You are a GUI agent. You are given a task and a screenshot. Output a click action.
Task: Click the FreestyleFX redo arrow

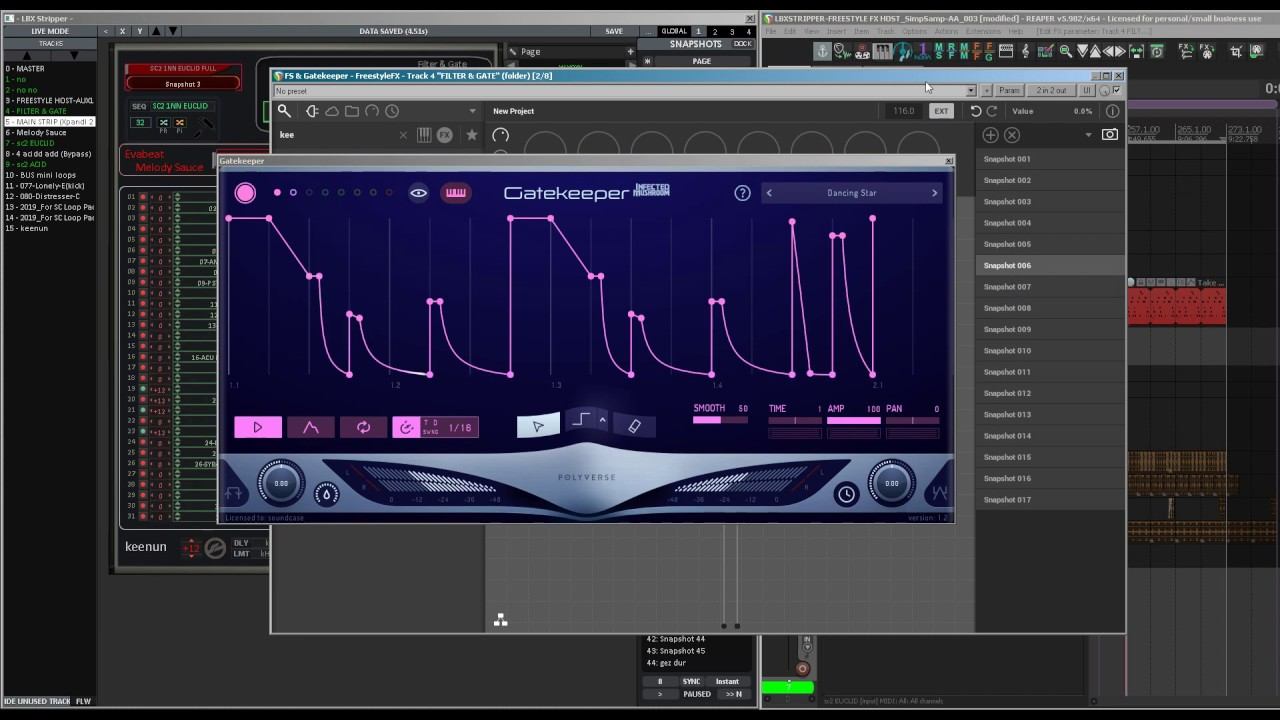click(x=992, y=111)
